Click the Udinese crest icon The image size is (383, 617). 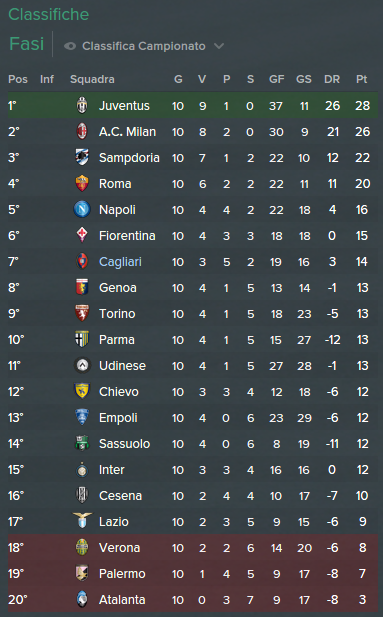[x=82, y=365]
